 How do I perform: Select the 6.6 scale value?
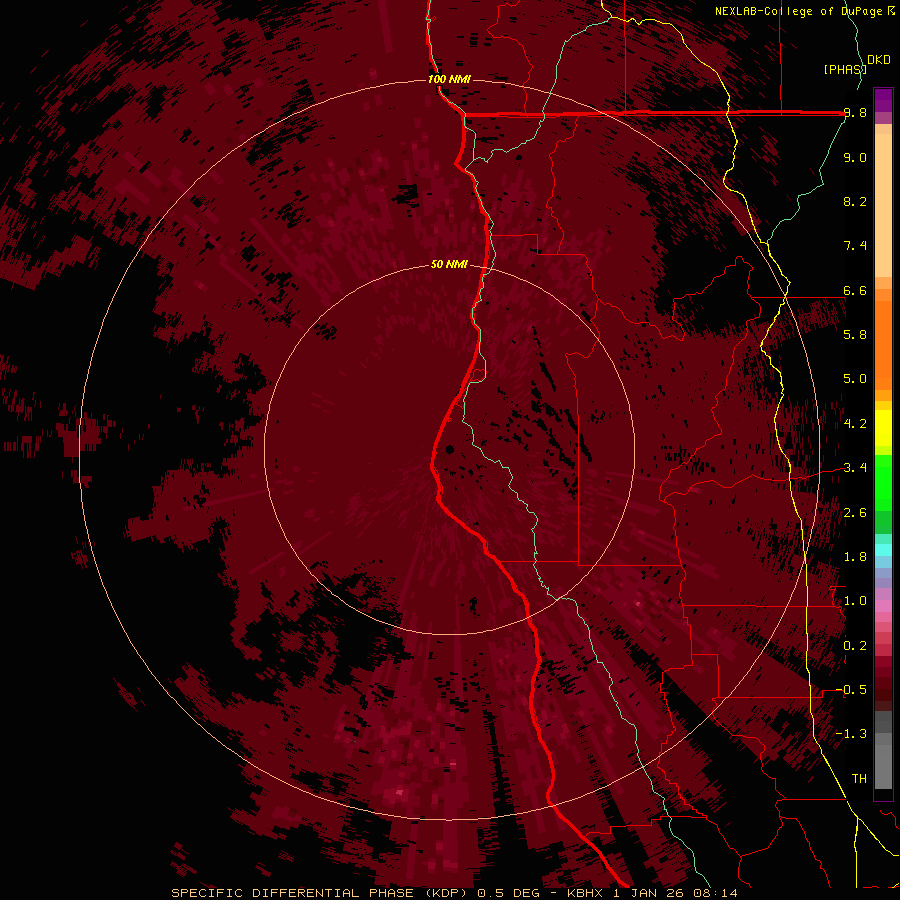[855, 290]
